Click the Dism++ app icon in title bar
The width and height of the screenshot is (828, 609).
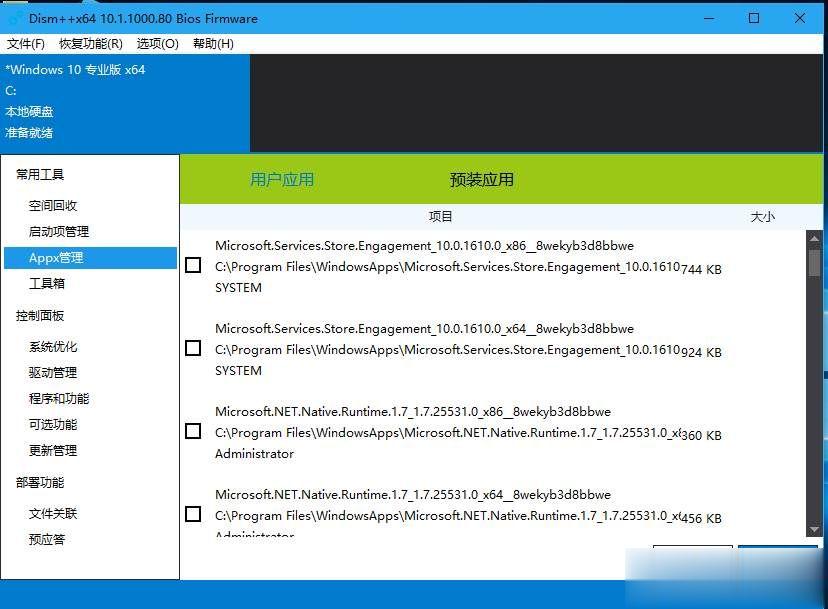(15, 18)
